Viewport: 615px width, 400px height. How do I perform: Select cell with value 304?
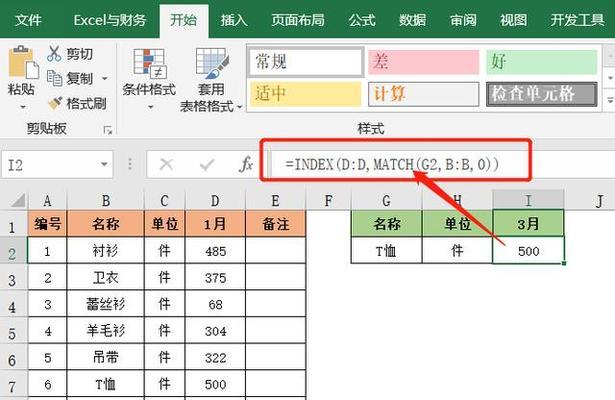pos(215,331)
